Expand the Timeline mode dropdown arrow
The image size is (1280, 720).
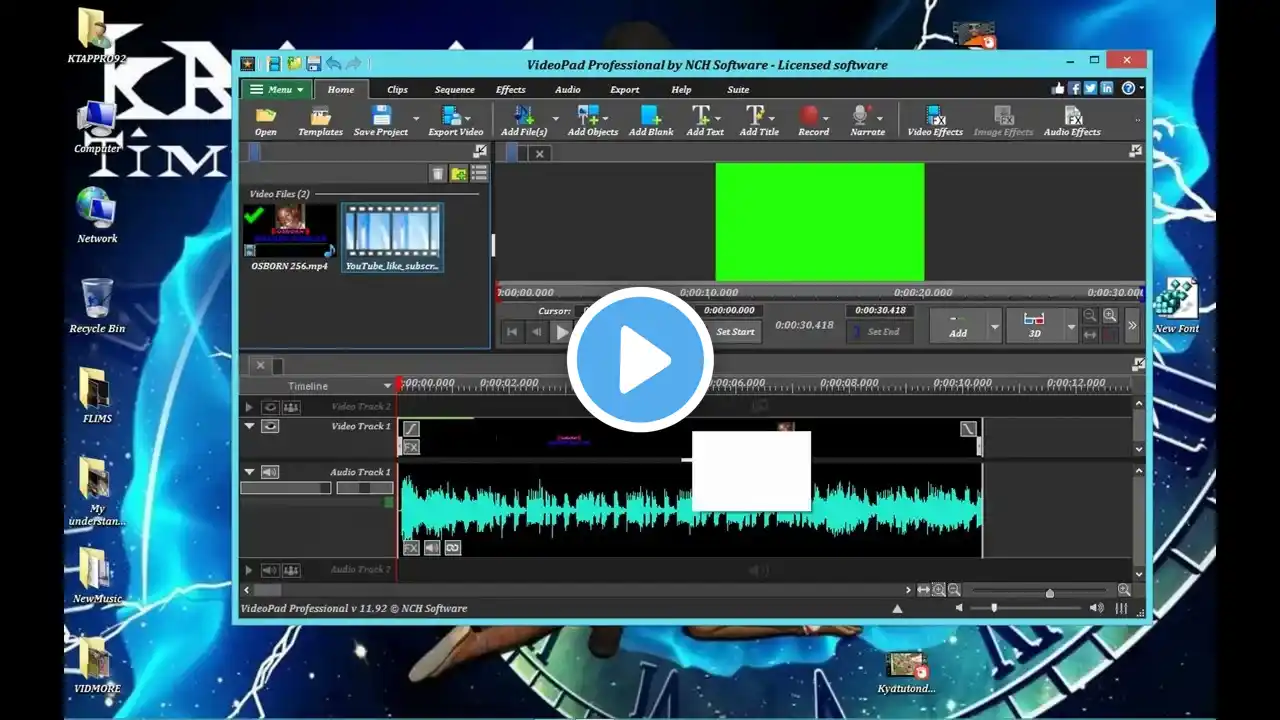tap(387, 386)
